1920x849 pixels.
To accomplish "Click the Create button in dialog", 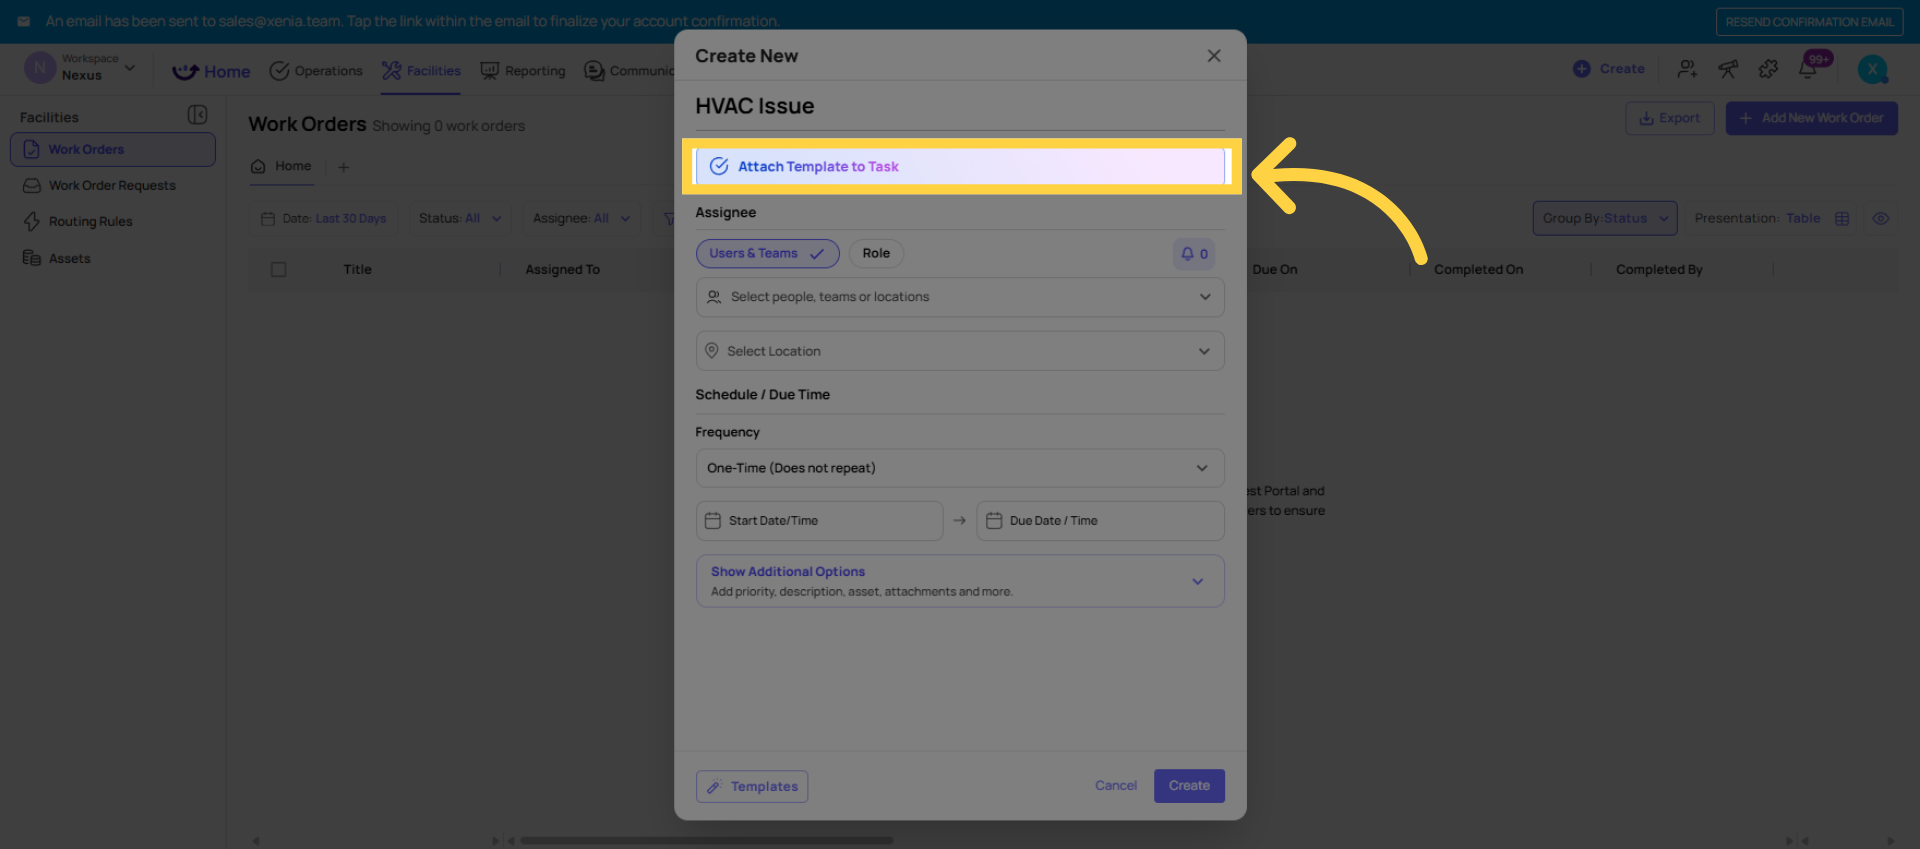I will [x=1189, y=786].
